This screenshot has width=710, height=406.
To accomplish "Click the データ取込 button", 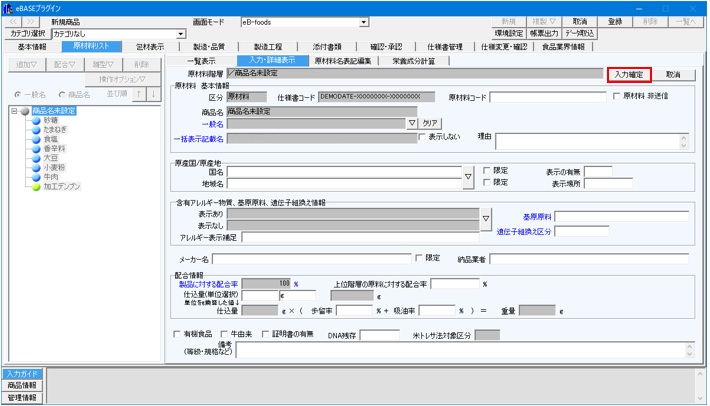I will 579,33.
